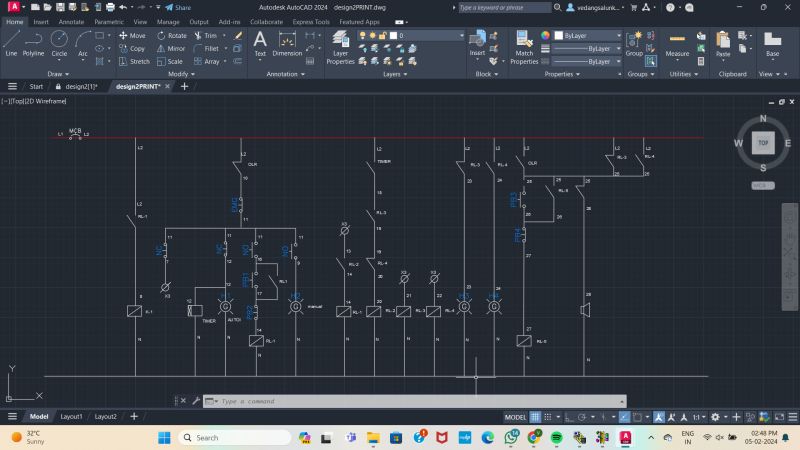Click the WCS button under ViewCube

coord(762,185)
